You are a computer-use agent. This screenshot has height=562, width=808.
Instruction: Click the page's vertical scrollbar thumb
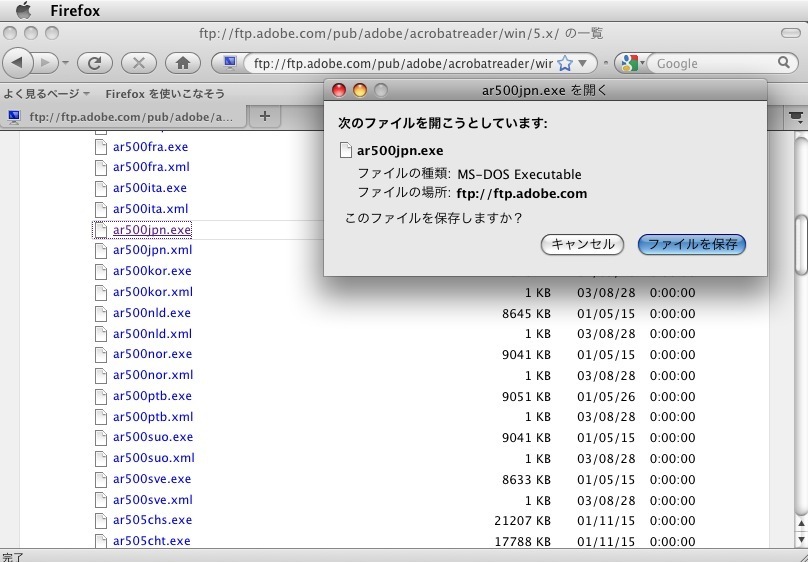(x=801, y=245)
